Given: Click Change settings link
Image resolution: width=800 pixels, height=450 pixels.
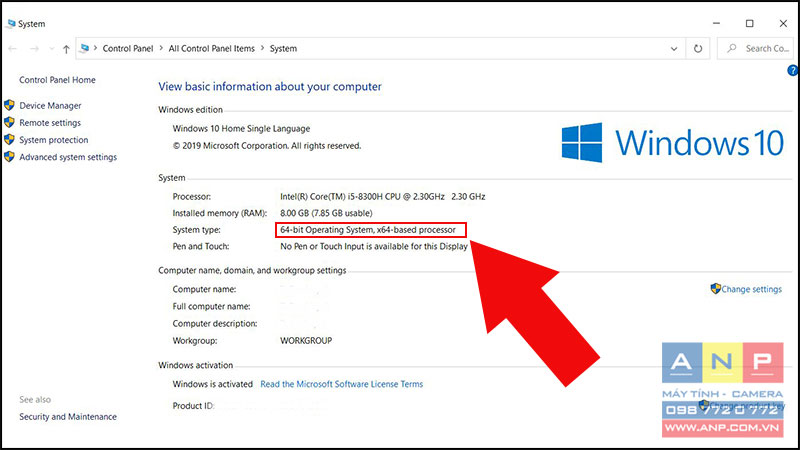Looking at the screenshot, I should coord(751,289).
